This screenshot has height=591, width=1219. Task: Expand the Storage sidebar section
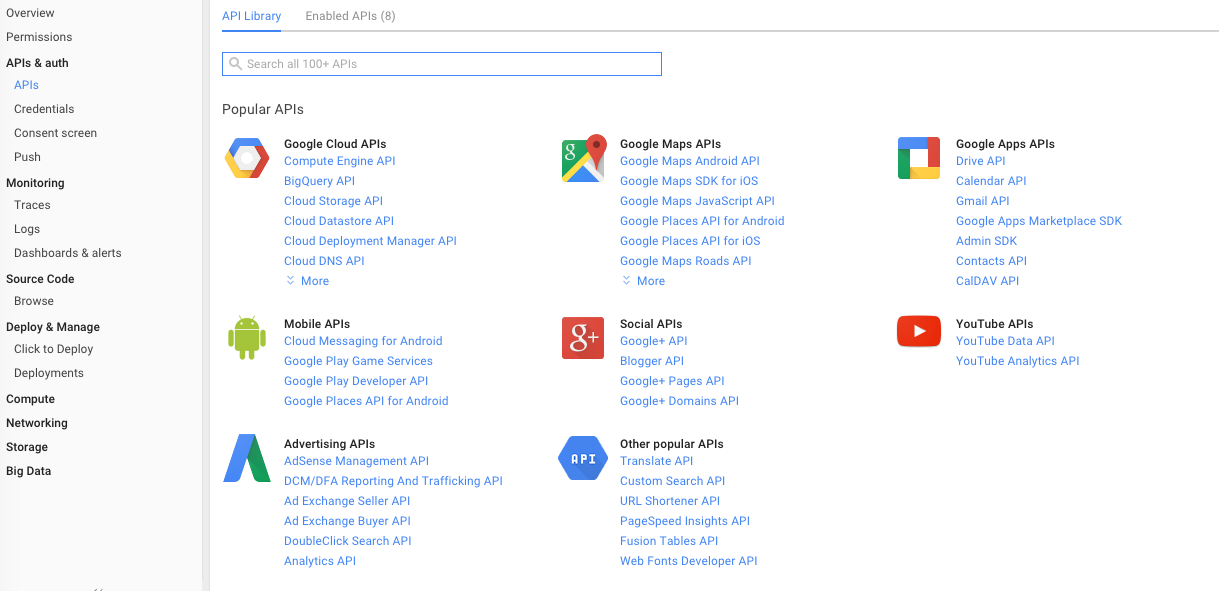pyautogui.click(x=27, y=447)
